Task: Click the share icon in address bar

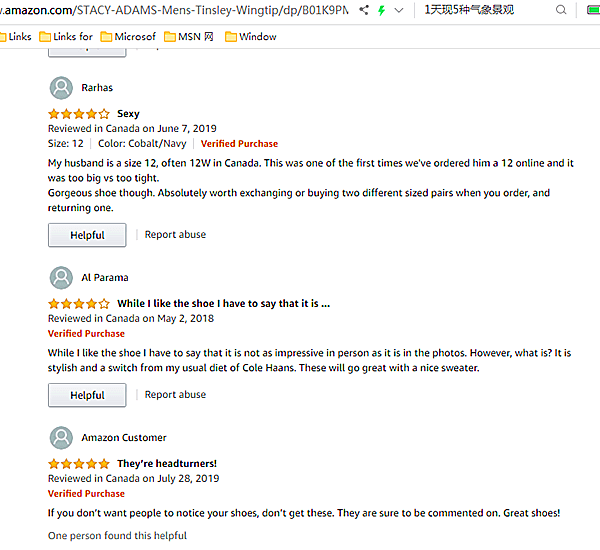Action: (364, 10)
